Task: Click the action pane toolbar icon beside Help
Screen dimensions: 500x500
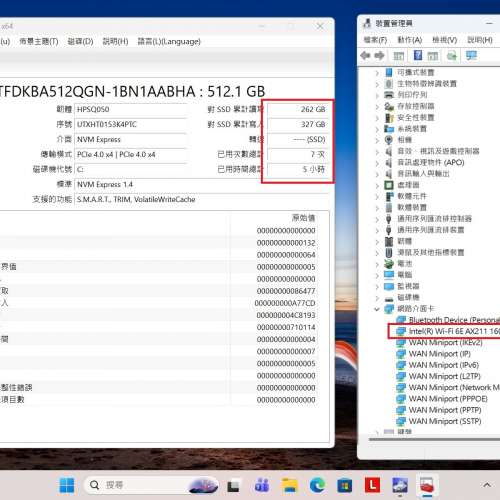Action: point(433,56)
